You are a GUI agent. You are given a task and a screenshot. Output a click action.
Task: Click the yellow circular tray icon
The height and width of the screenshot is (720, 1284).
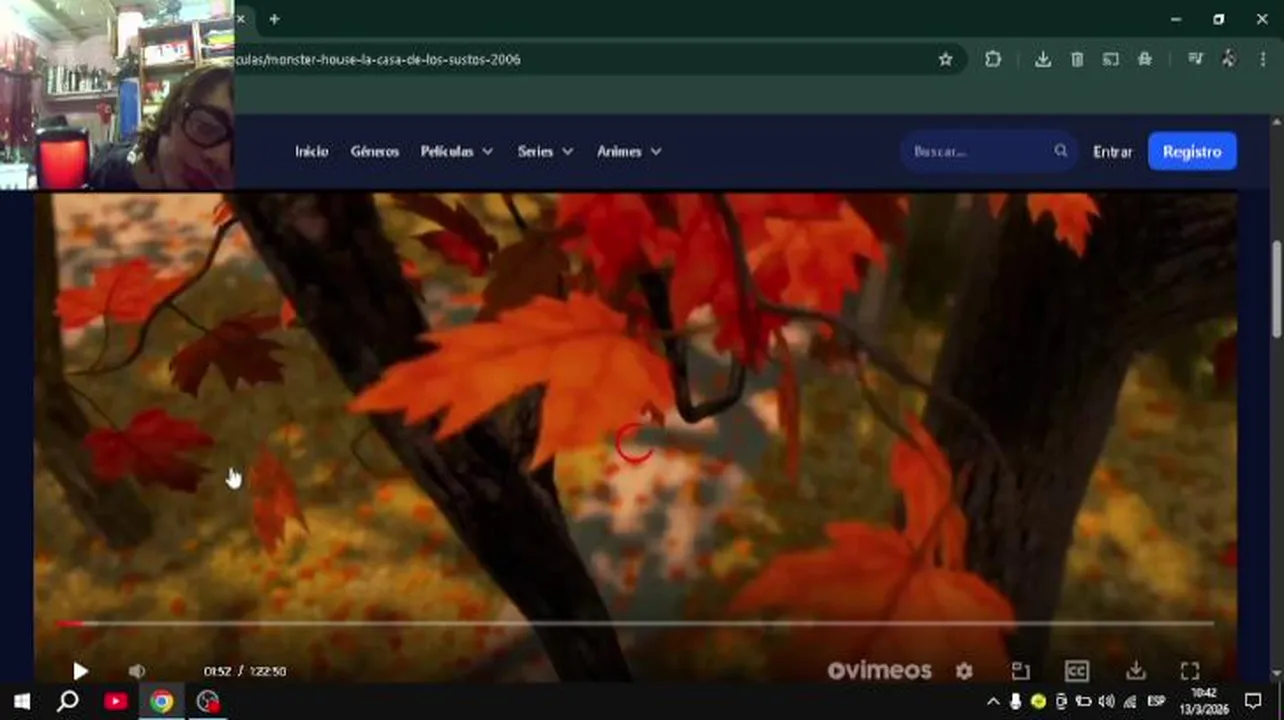tap(1038, 701)
